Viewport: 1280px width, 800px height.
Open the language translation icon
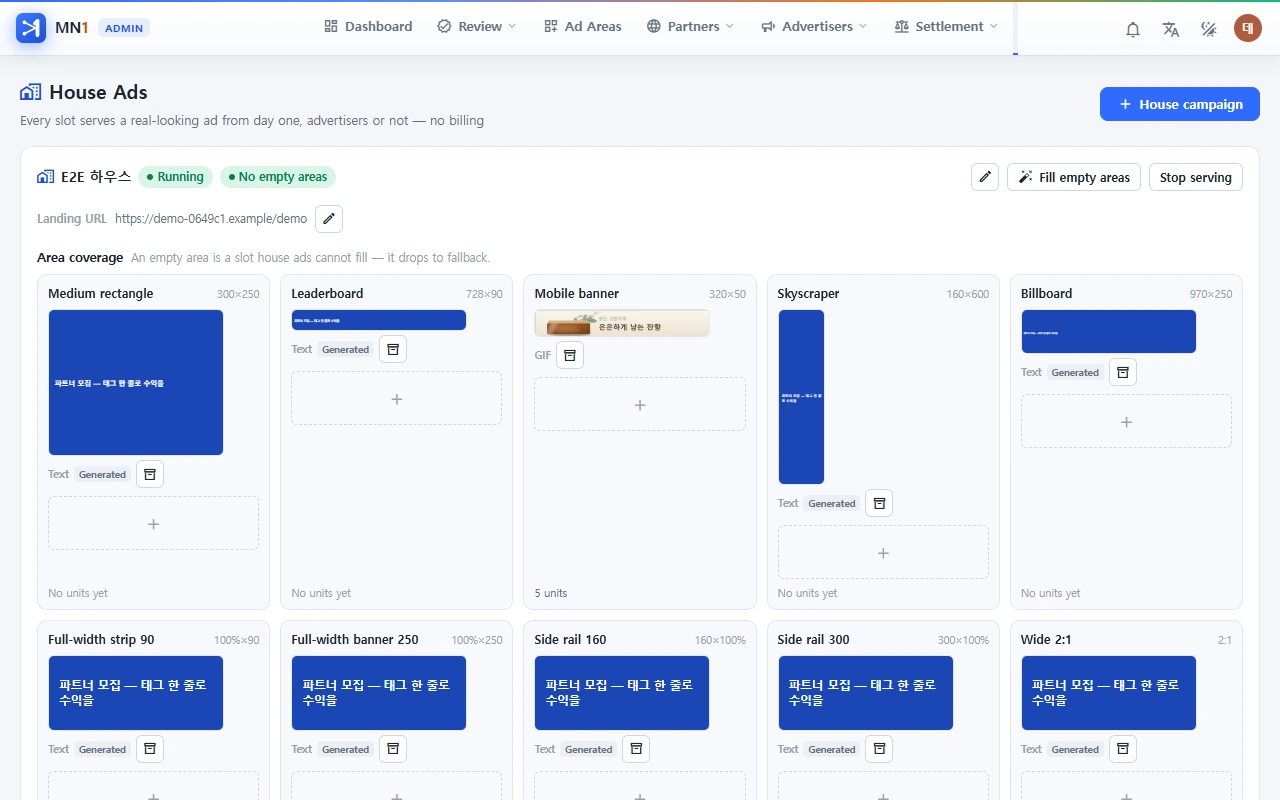coord(1171,28)
